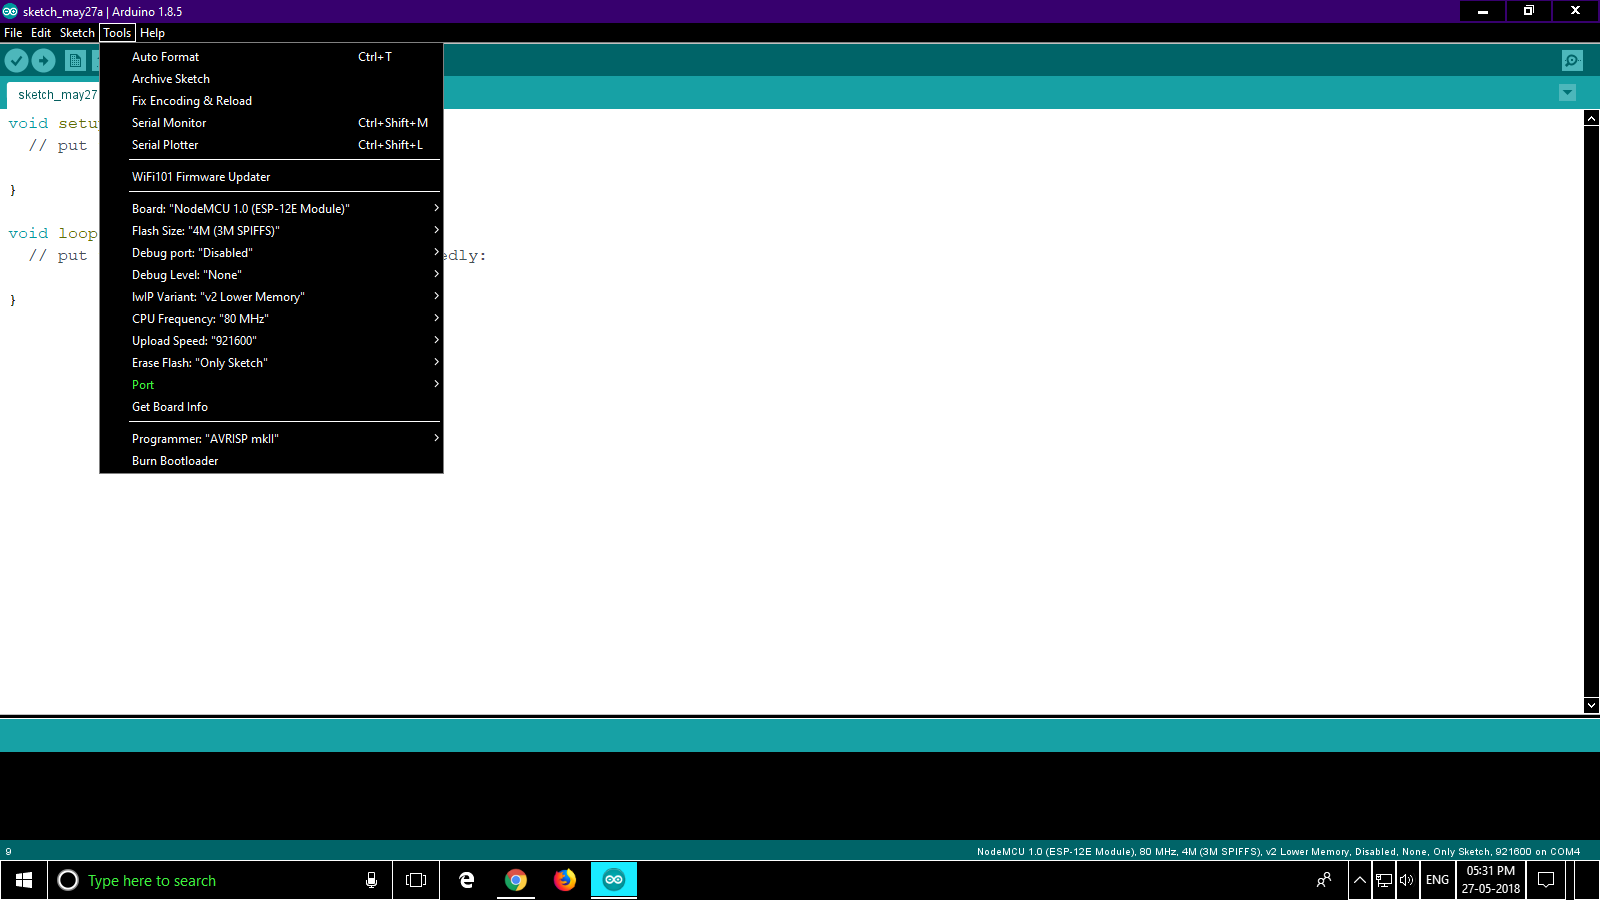Image resolution: width=1600 pixels, height=900 pixels.
Task: Click the New sketch page icon
Action: tap(75, 61)
